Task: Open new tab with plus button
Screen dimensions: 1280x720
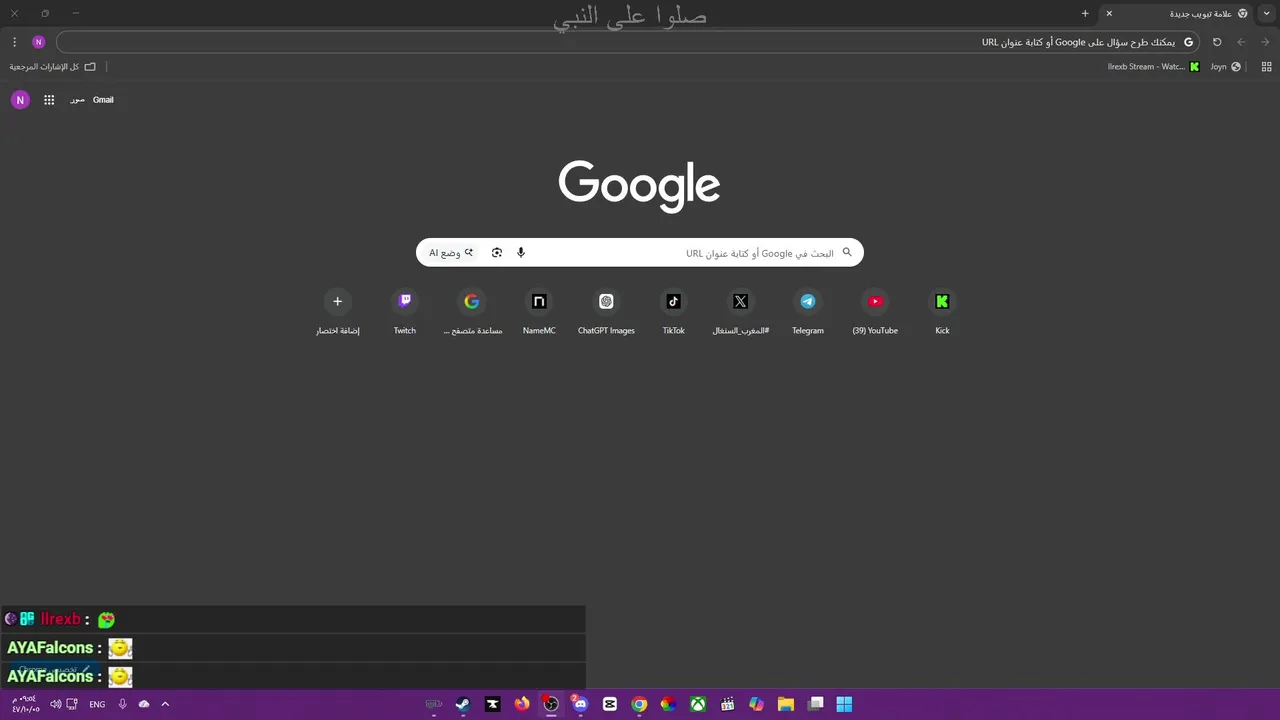Action: (x=1085, y=13)
